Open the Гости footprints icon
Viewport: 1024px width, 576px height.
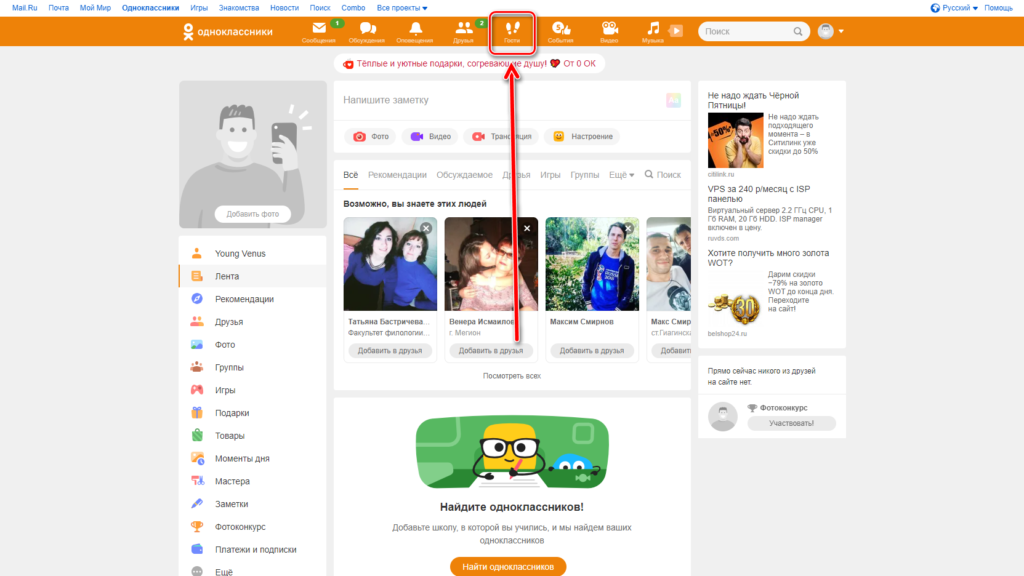tap(512, 31)
